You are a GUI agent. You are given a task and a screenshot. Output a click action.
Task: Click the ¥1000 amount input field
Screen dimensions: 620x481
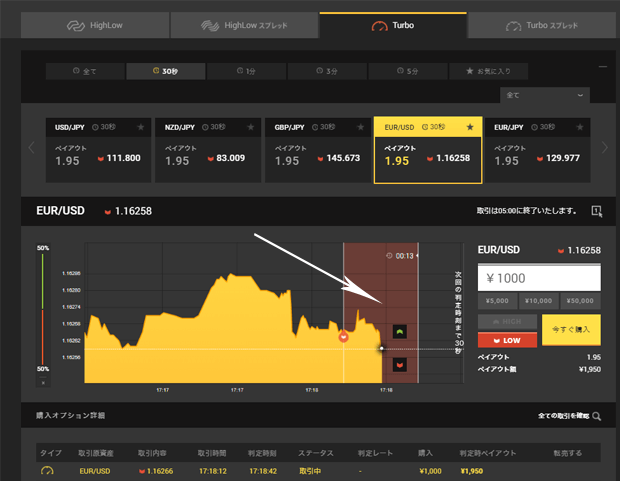[x=539, y=278]
